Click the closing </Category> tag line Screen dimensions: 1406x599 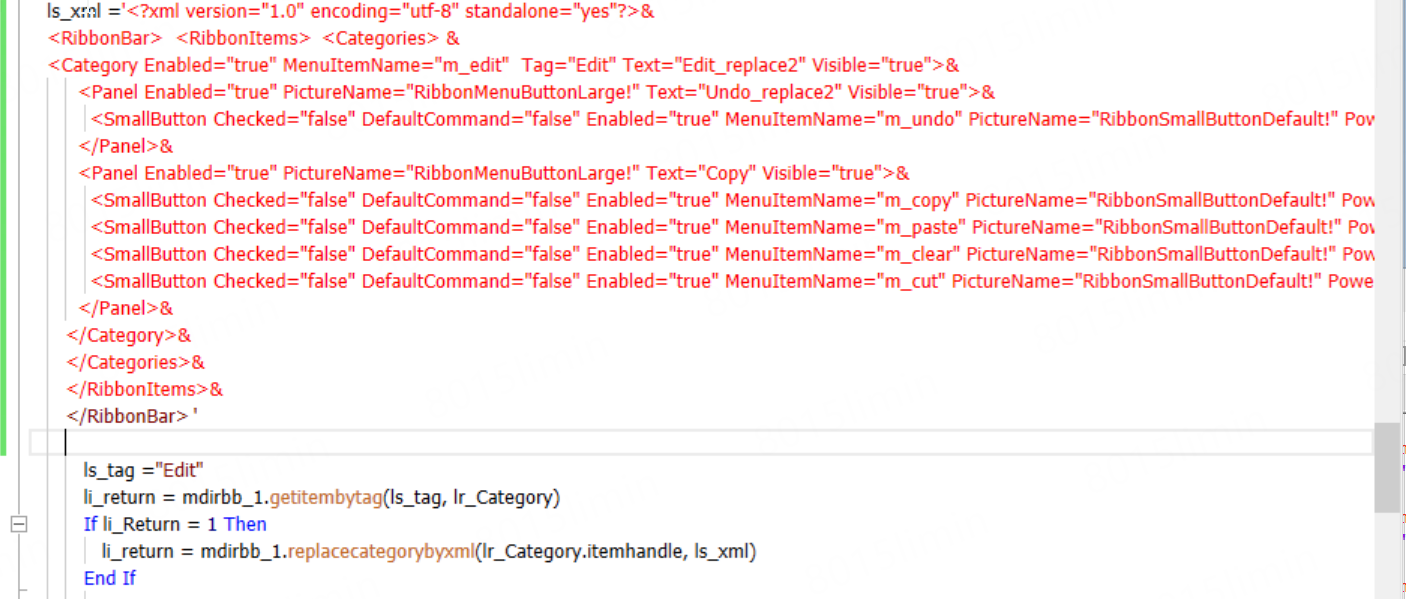coord(128,335)
